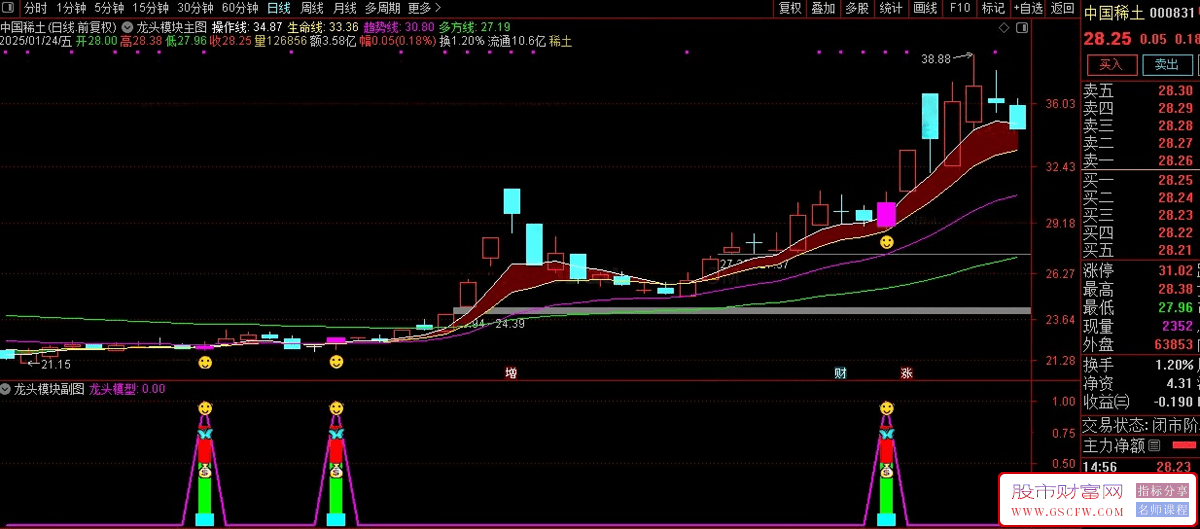Screen dimensions: 1200x529
Task: Click the 财 event marker below the chart
Action: [841, 373]
